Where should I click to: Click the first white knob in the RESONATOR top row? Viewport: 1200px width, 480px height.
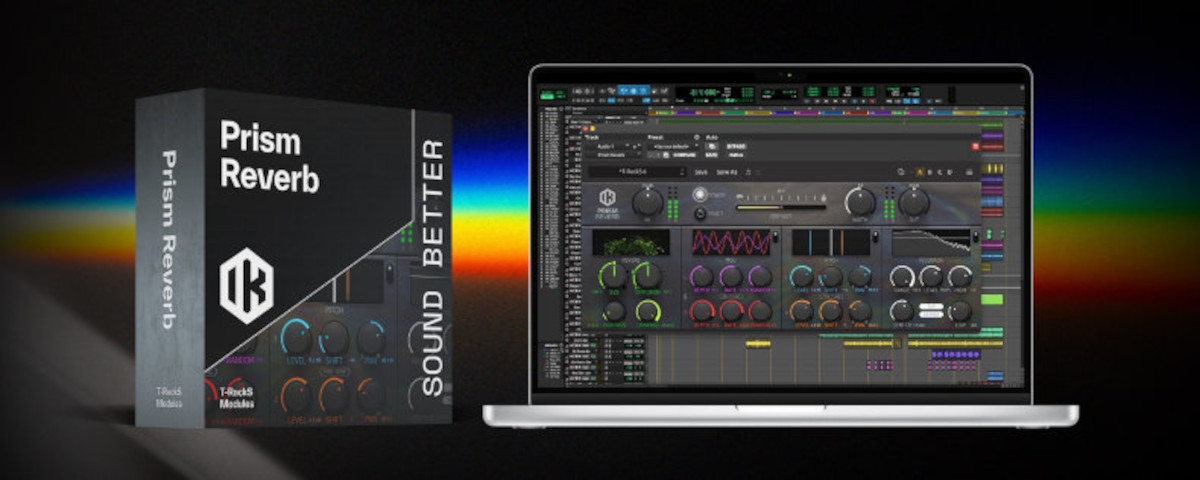pos(902,276)
